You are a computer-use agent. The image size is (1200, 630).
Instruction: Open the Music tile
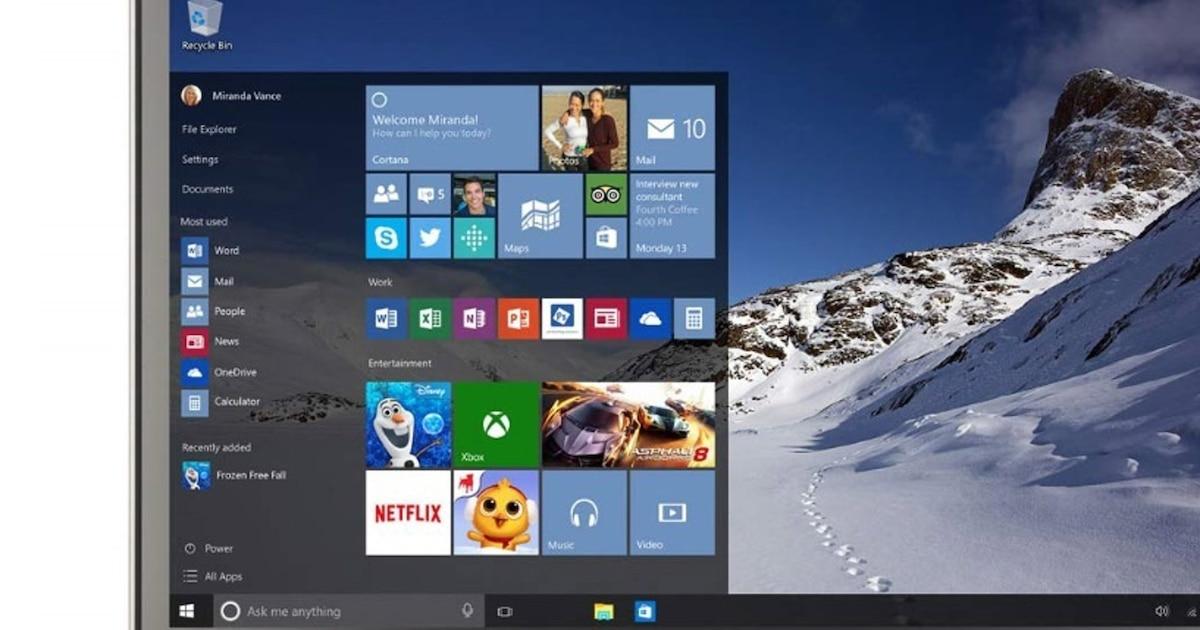pyautogui.click(x=584, y=513)
